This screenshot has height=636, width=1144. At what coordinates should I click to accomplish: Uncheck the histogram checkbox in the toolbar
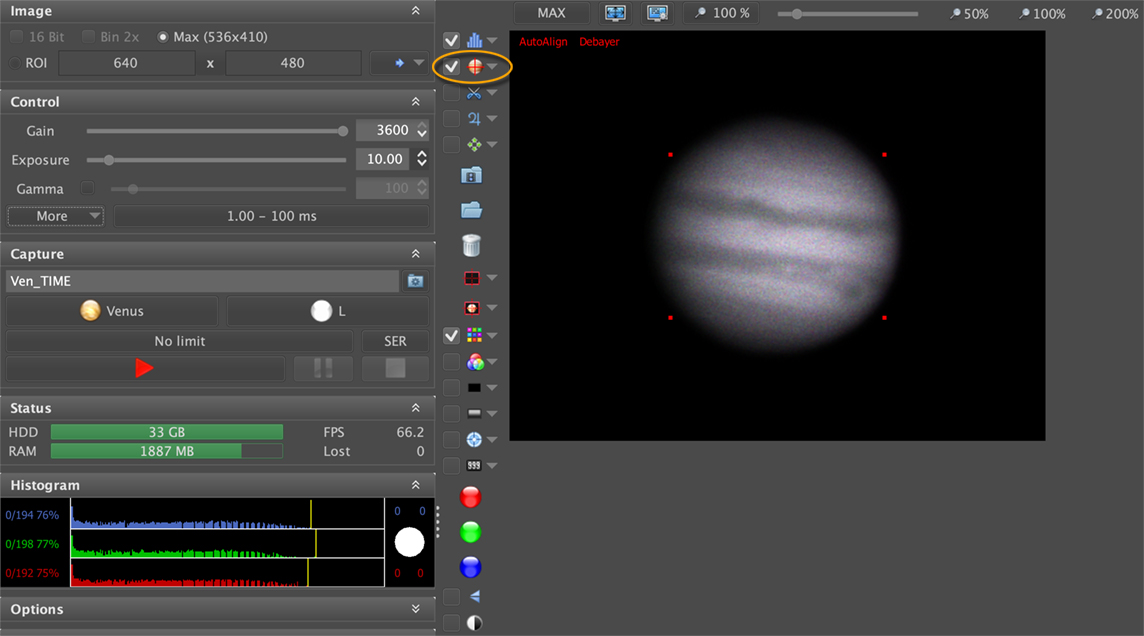[x=452, y=40]
